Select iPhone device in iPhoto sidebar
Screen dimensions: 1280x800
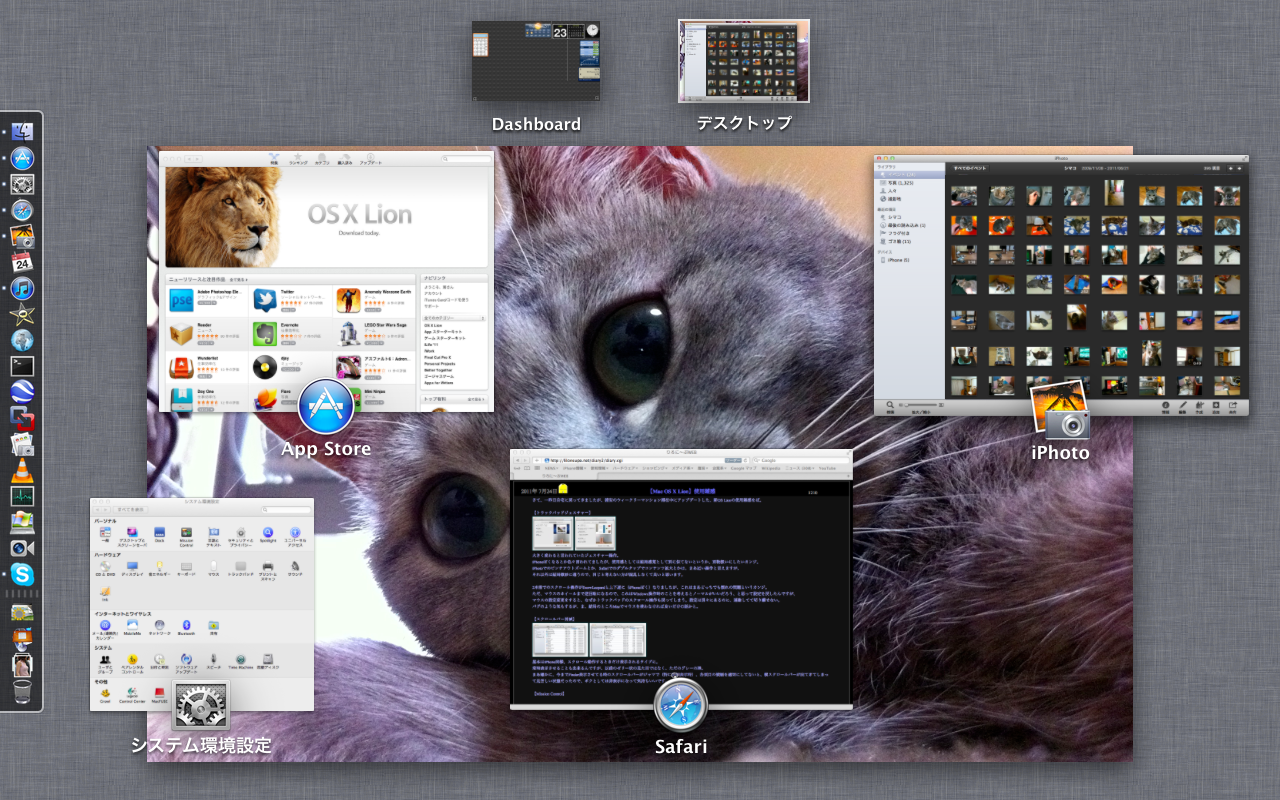pos(892,260)
